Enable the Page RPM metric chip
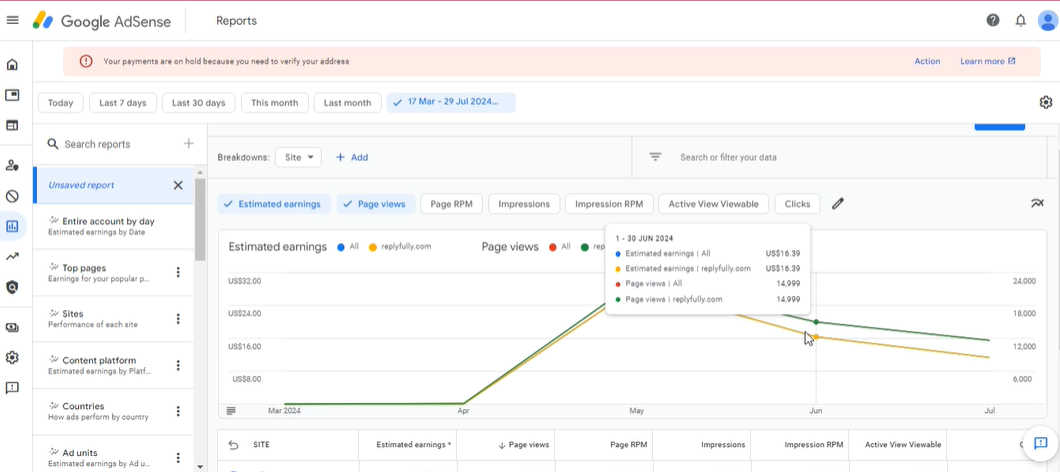Viewport: 1060px width, 472px height. tap(451, 204)
